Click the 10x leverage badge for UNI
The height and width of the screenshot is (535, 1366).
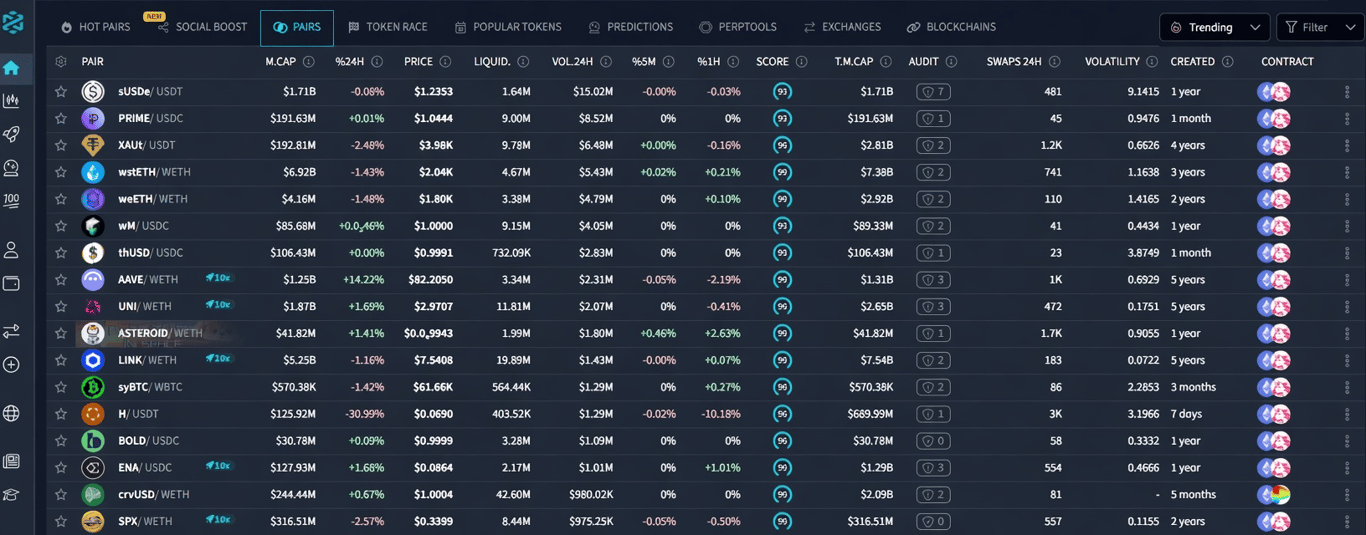coord(219,305)
